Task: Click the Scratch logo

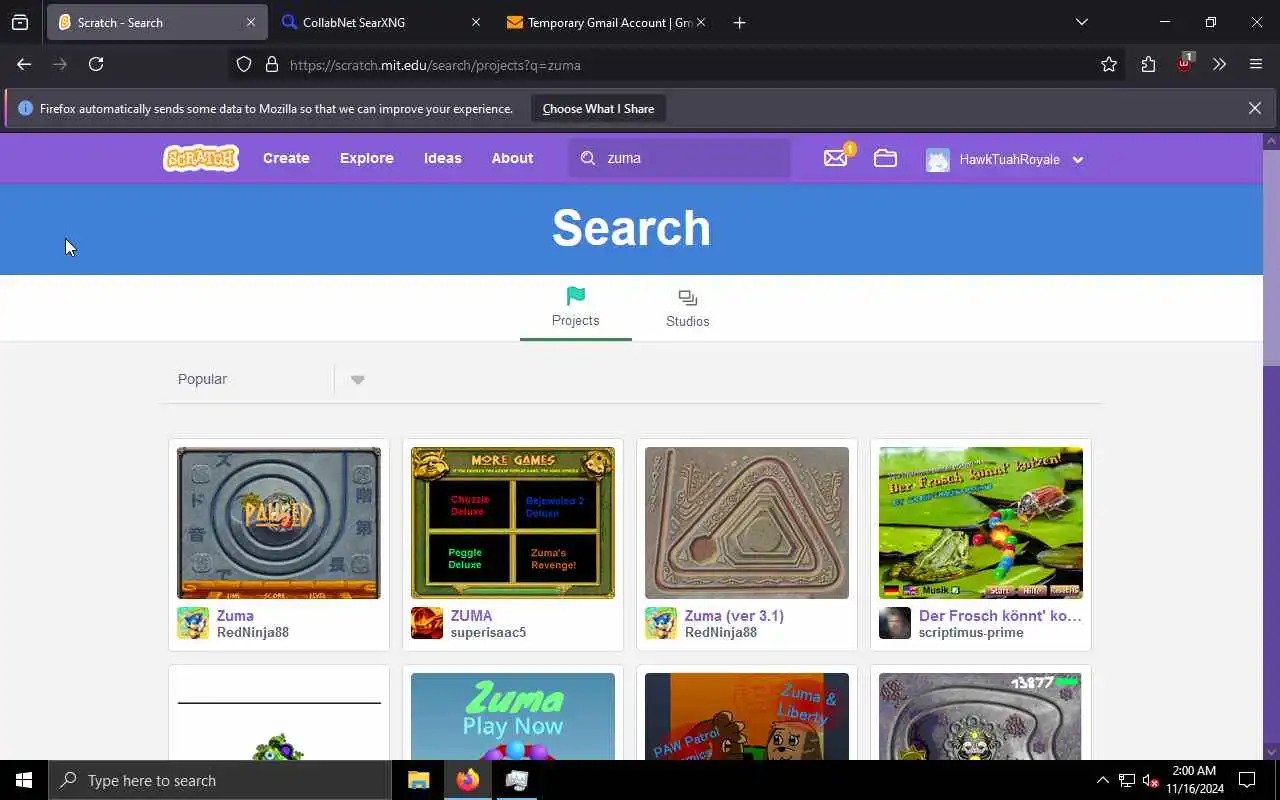Action: (201, 158)
